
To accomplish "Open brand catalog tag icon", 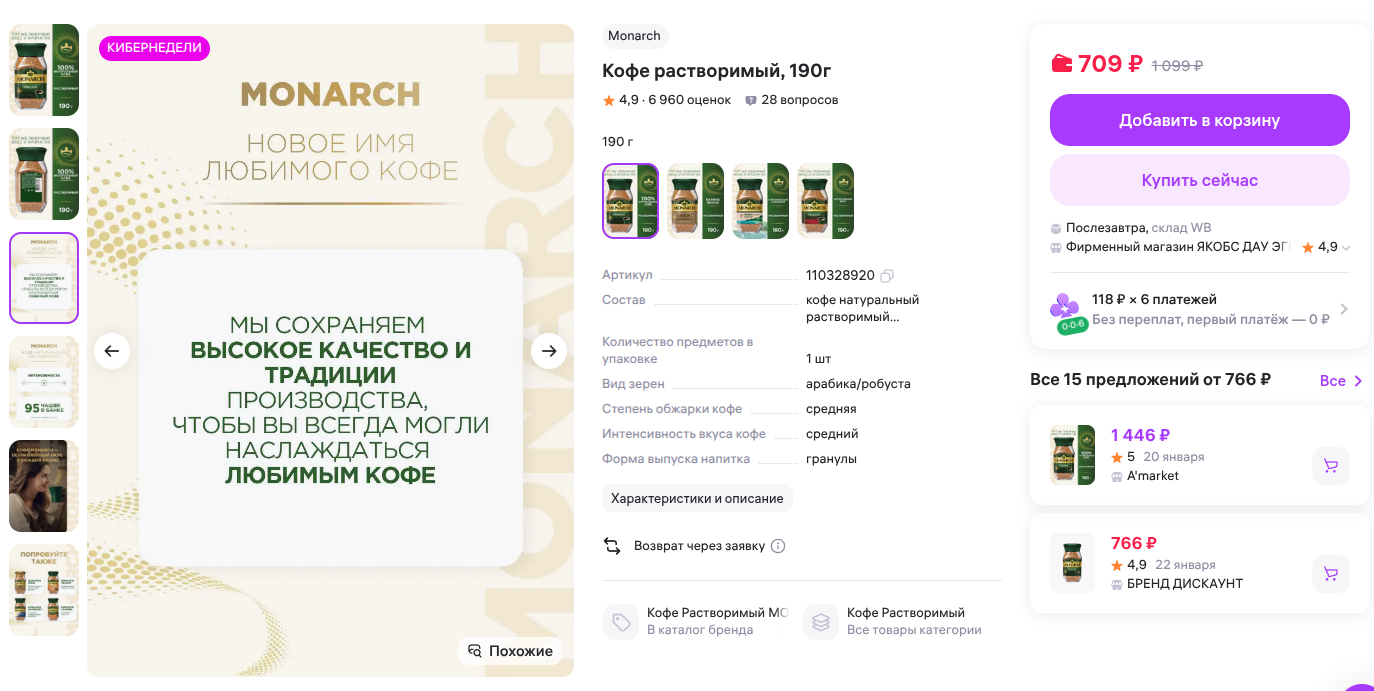I will click(621, 621).
